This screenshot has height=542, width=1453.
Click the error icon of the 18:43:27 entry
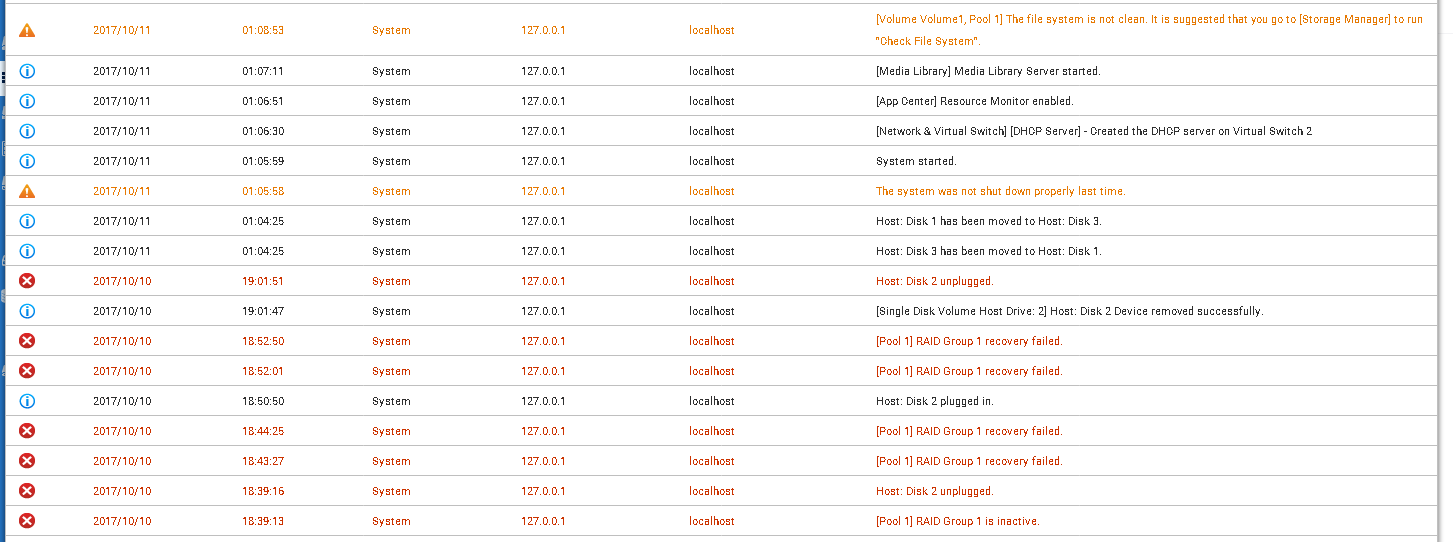[x=27, y=461]
